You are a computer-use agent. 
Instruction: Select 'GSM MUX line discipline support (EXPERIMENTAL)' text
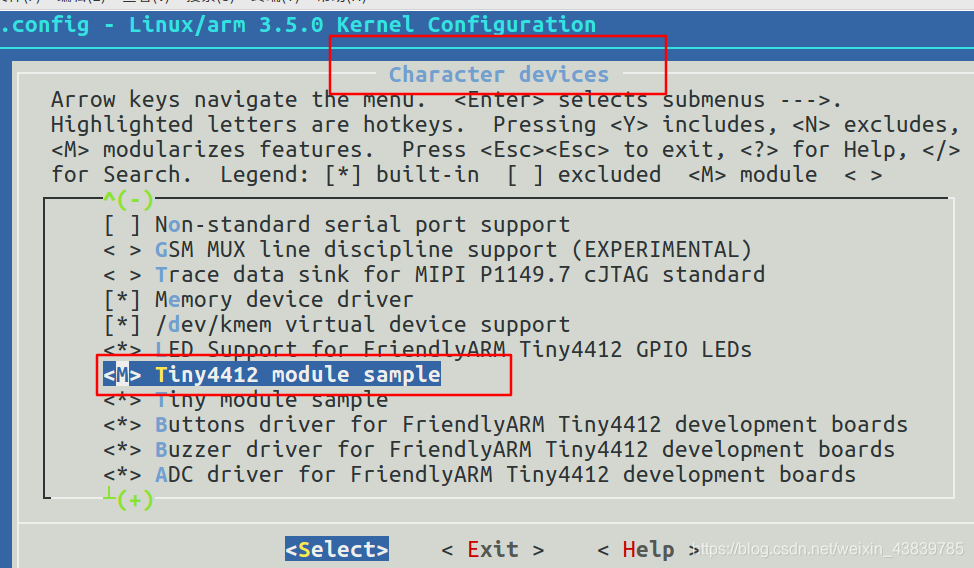click(x=453, y=250)
